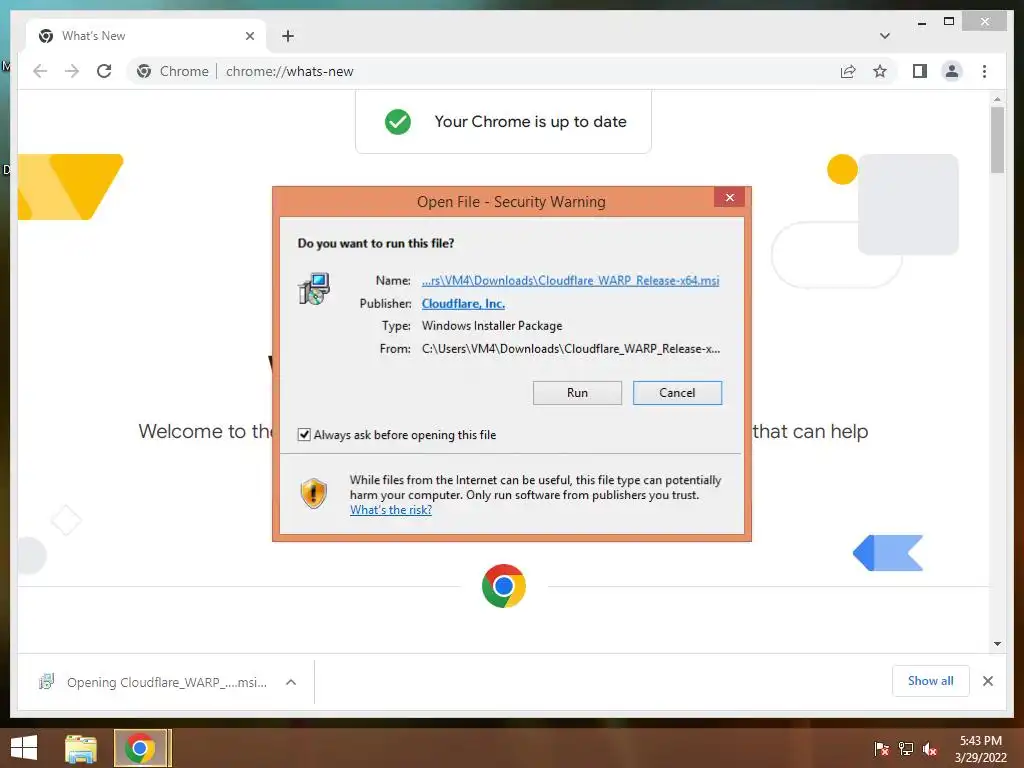Open the tab search dropdown arrow

click(x=885, y=36)
